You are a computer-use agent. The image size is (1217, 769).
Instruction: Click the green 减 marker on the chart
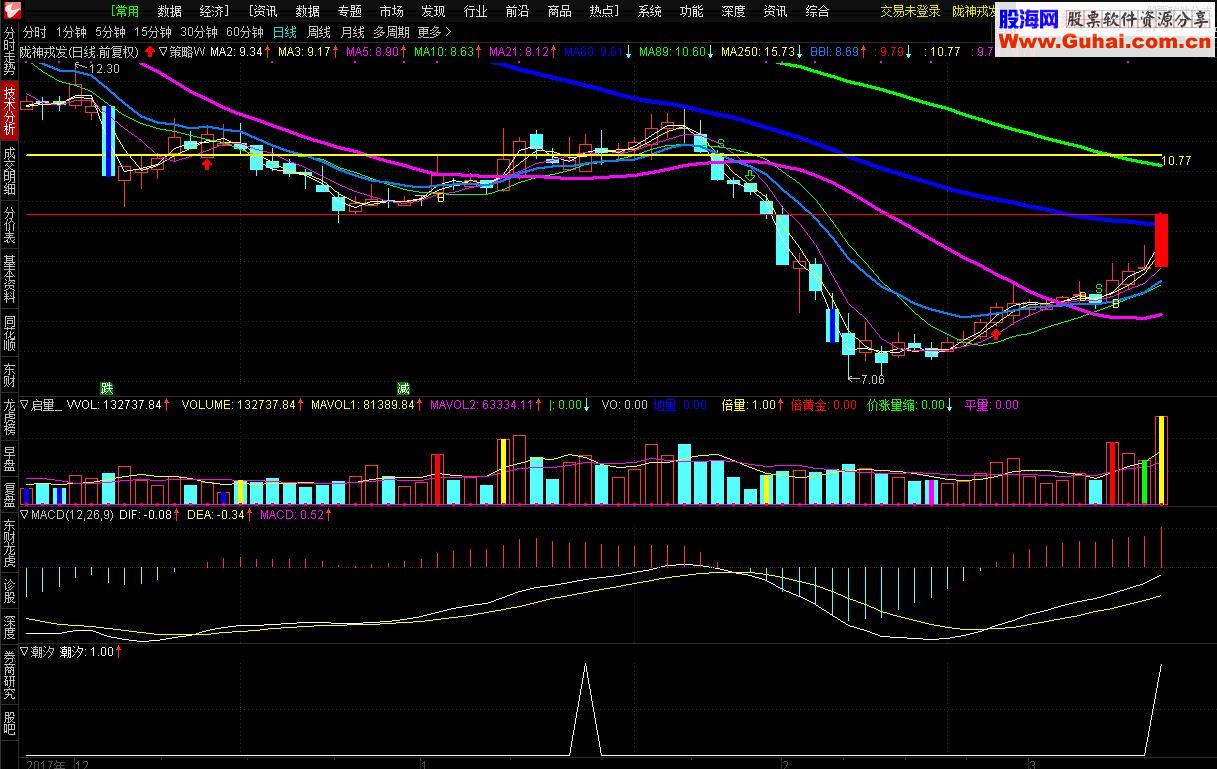(x=403, y=388)
